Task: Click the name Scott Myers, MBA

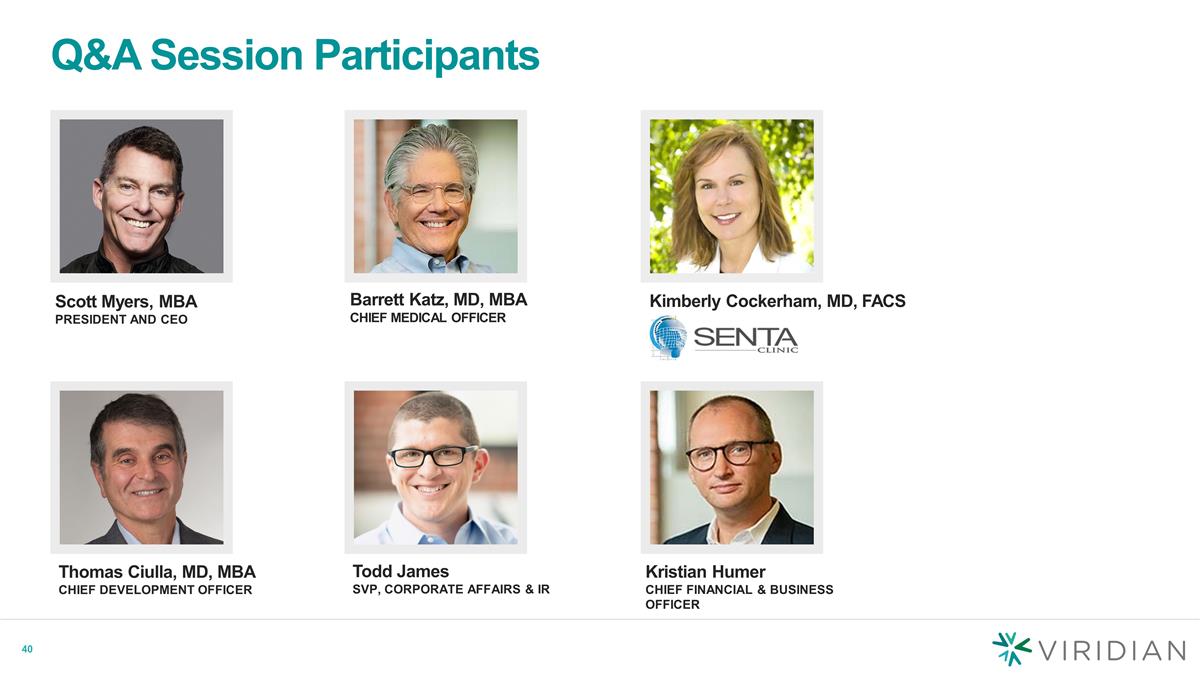Action: (x=126, y=301)
